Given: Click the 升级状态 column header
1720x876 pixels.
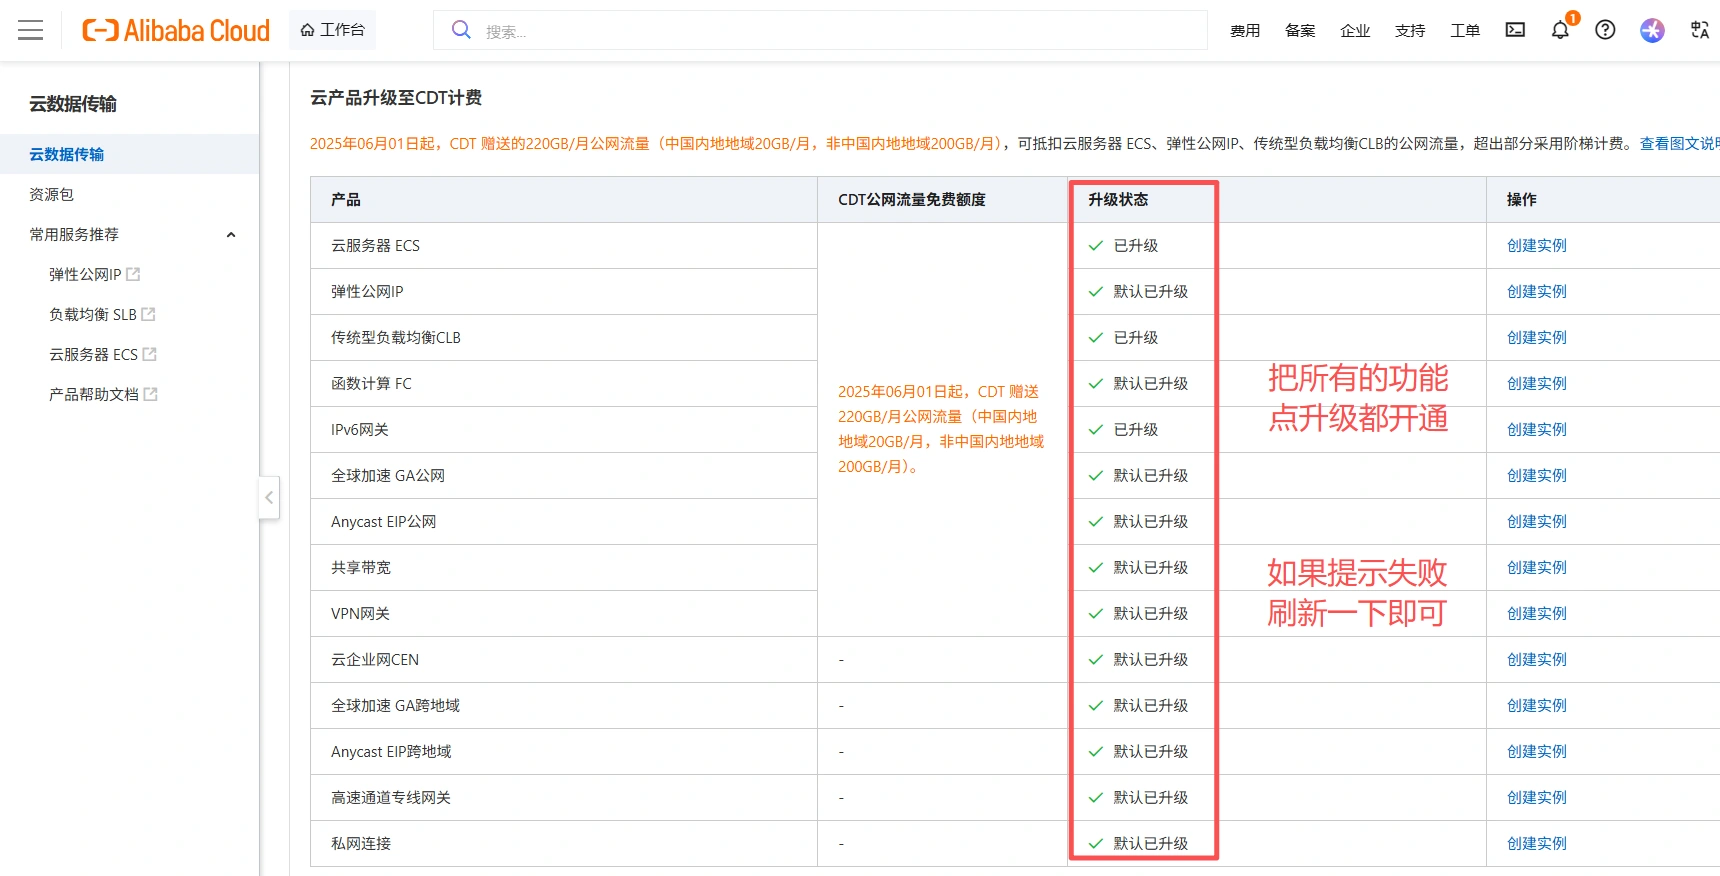Looking at the screenshot, I should coord(1118,199).
